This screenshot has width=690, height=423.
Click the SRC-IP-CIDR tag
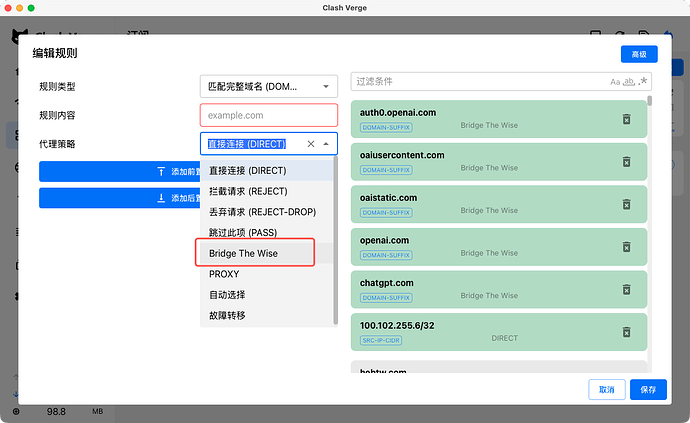coord(381,340)
